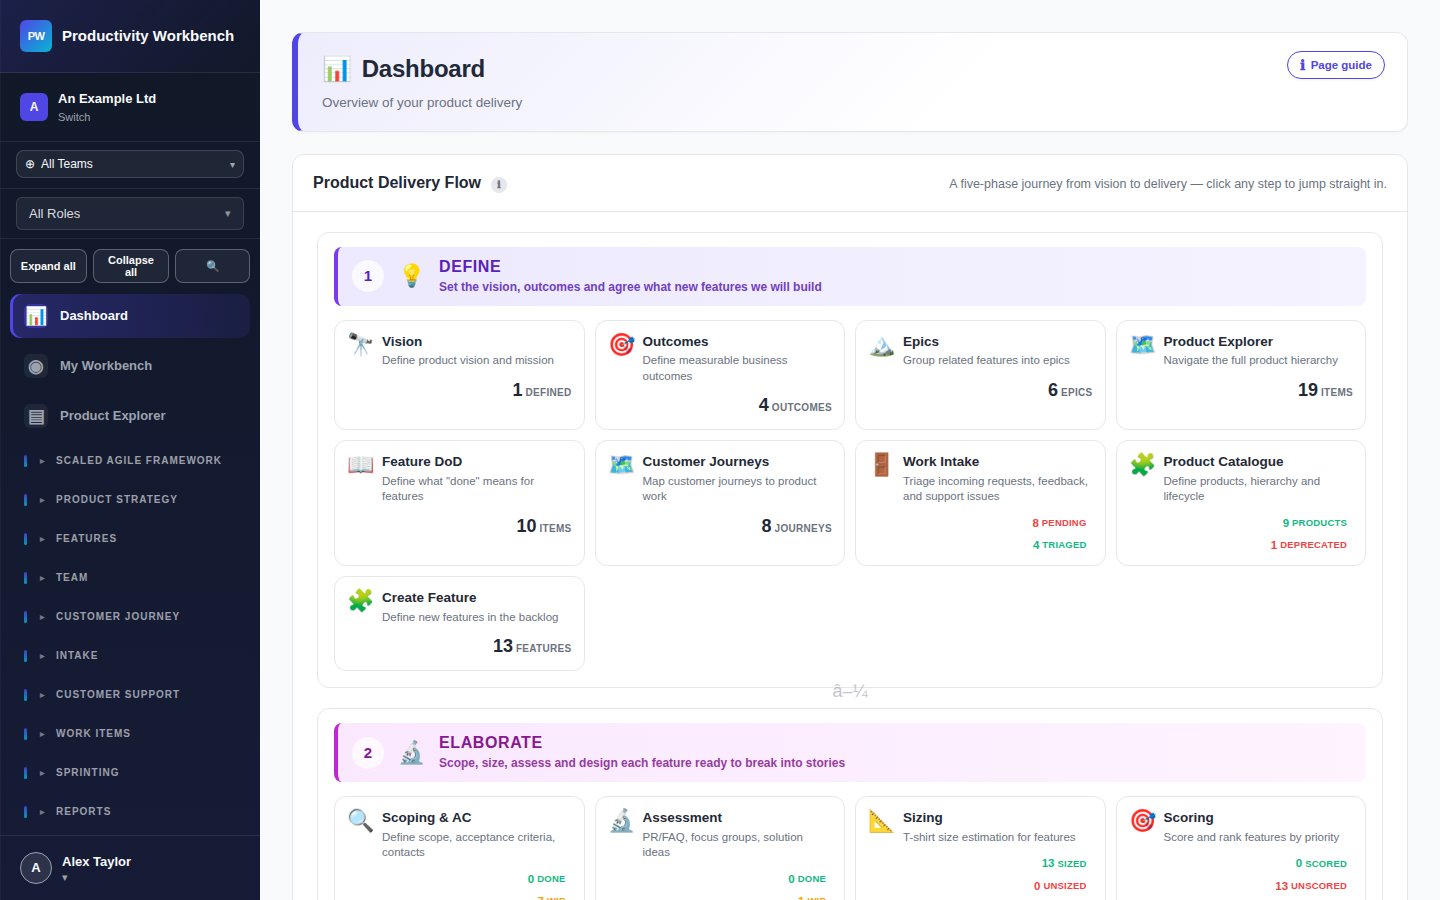Click the search magnifier button in sidebar
Viewport: 1440px width, 900px height.
tap(212, 266)
